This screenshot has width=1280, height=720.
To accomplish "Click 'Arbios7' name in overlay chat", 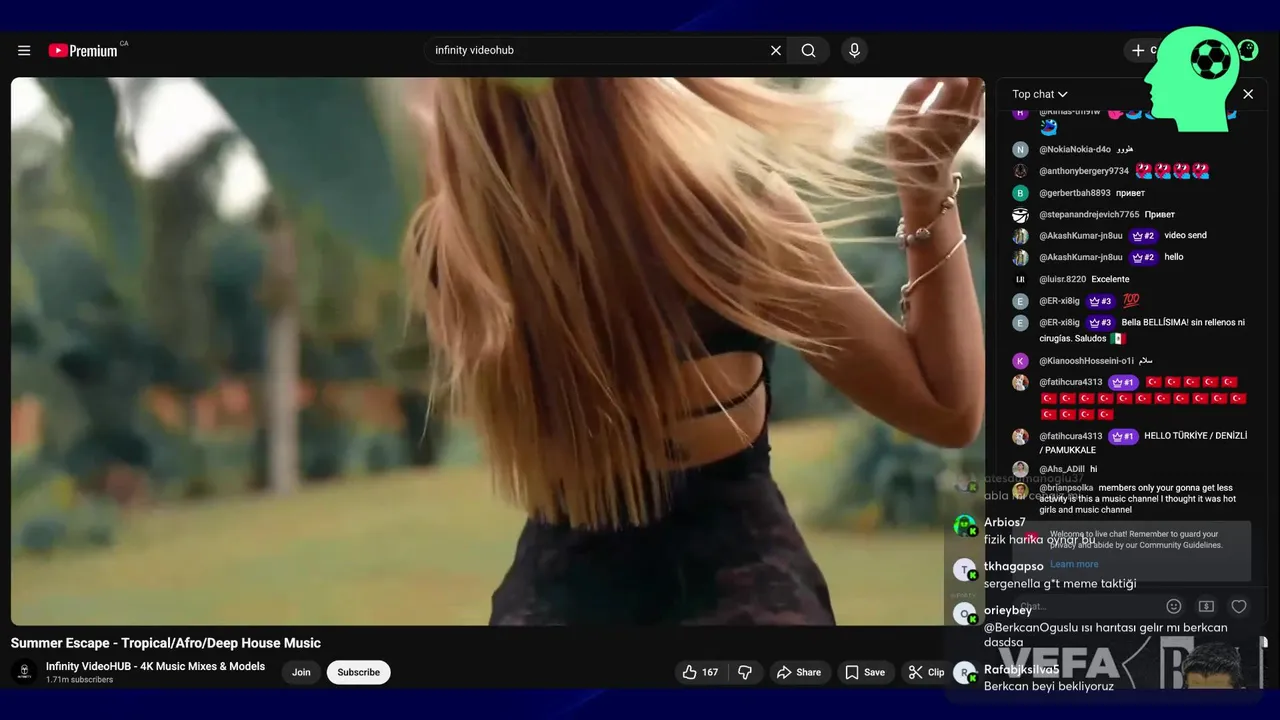I will tap(1005, 522).
